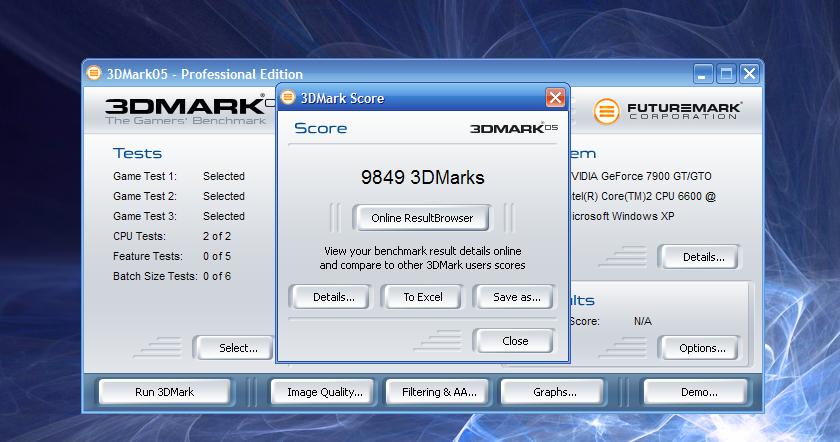The image size is (840, 442).
Task: Open Options... in main window
Action: click(x=701, y=348)
